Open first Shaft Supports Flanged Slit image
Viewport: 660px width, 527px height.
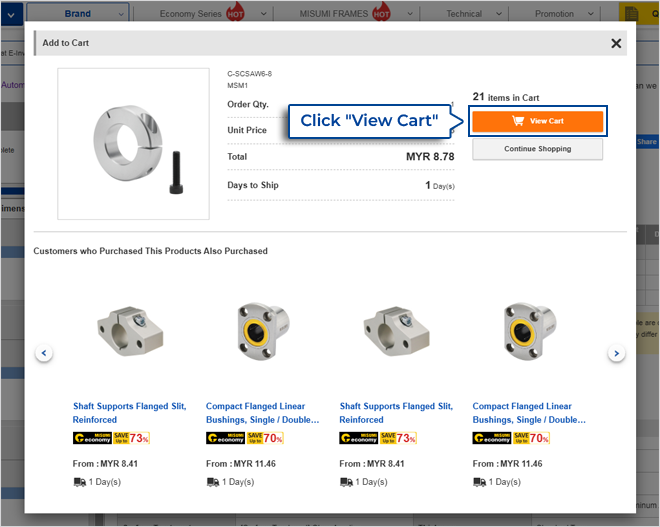pos(124,330)
